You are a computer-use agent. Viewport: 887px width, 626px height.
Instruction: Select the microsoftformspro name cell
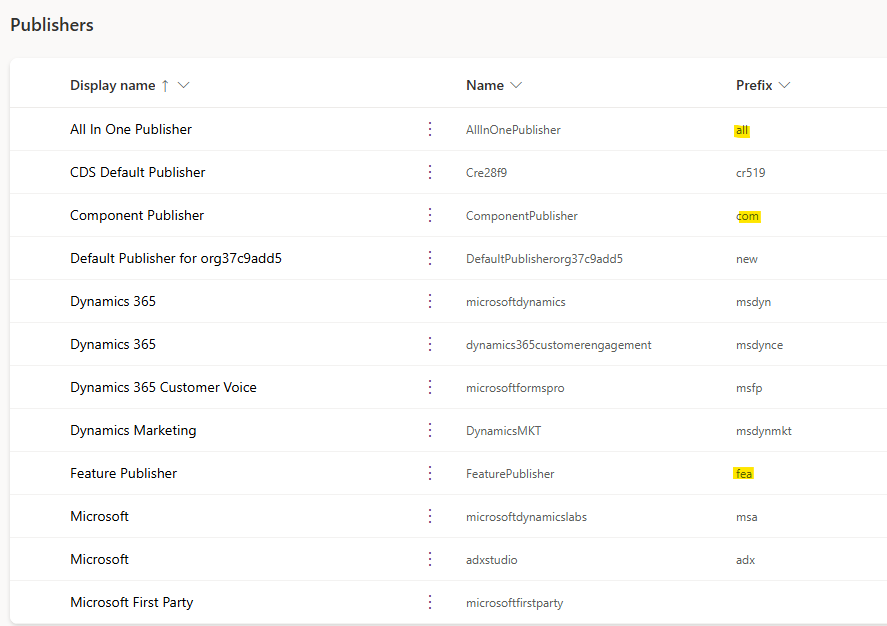coord(515,388)
